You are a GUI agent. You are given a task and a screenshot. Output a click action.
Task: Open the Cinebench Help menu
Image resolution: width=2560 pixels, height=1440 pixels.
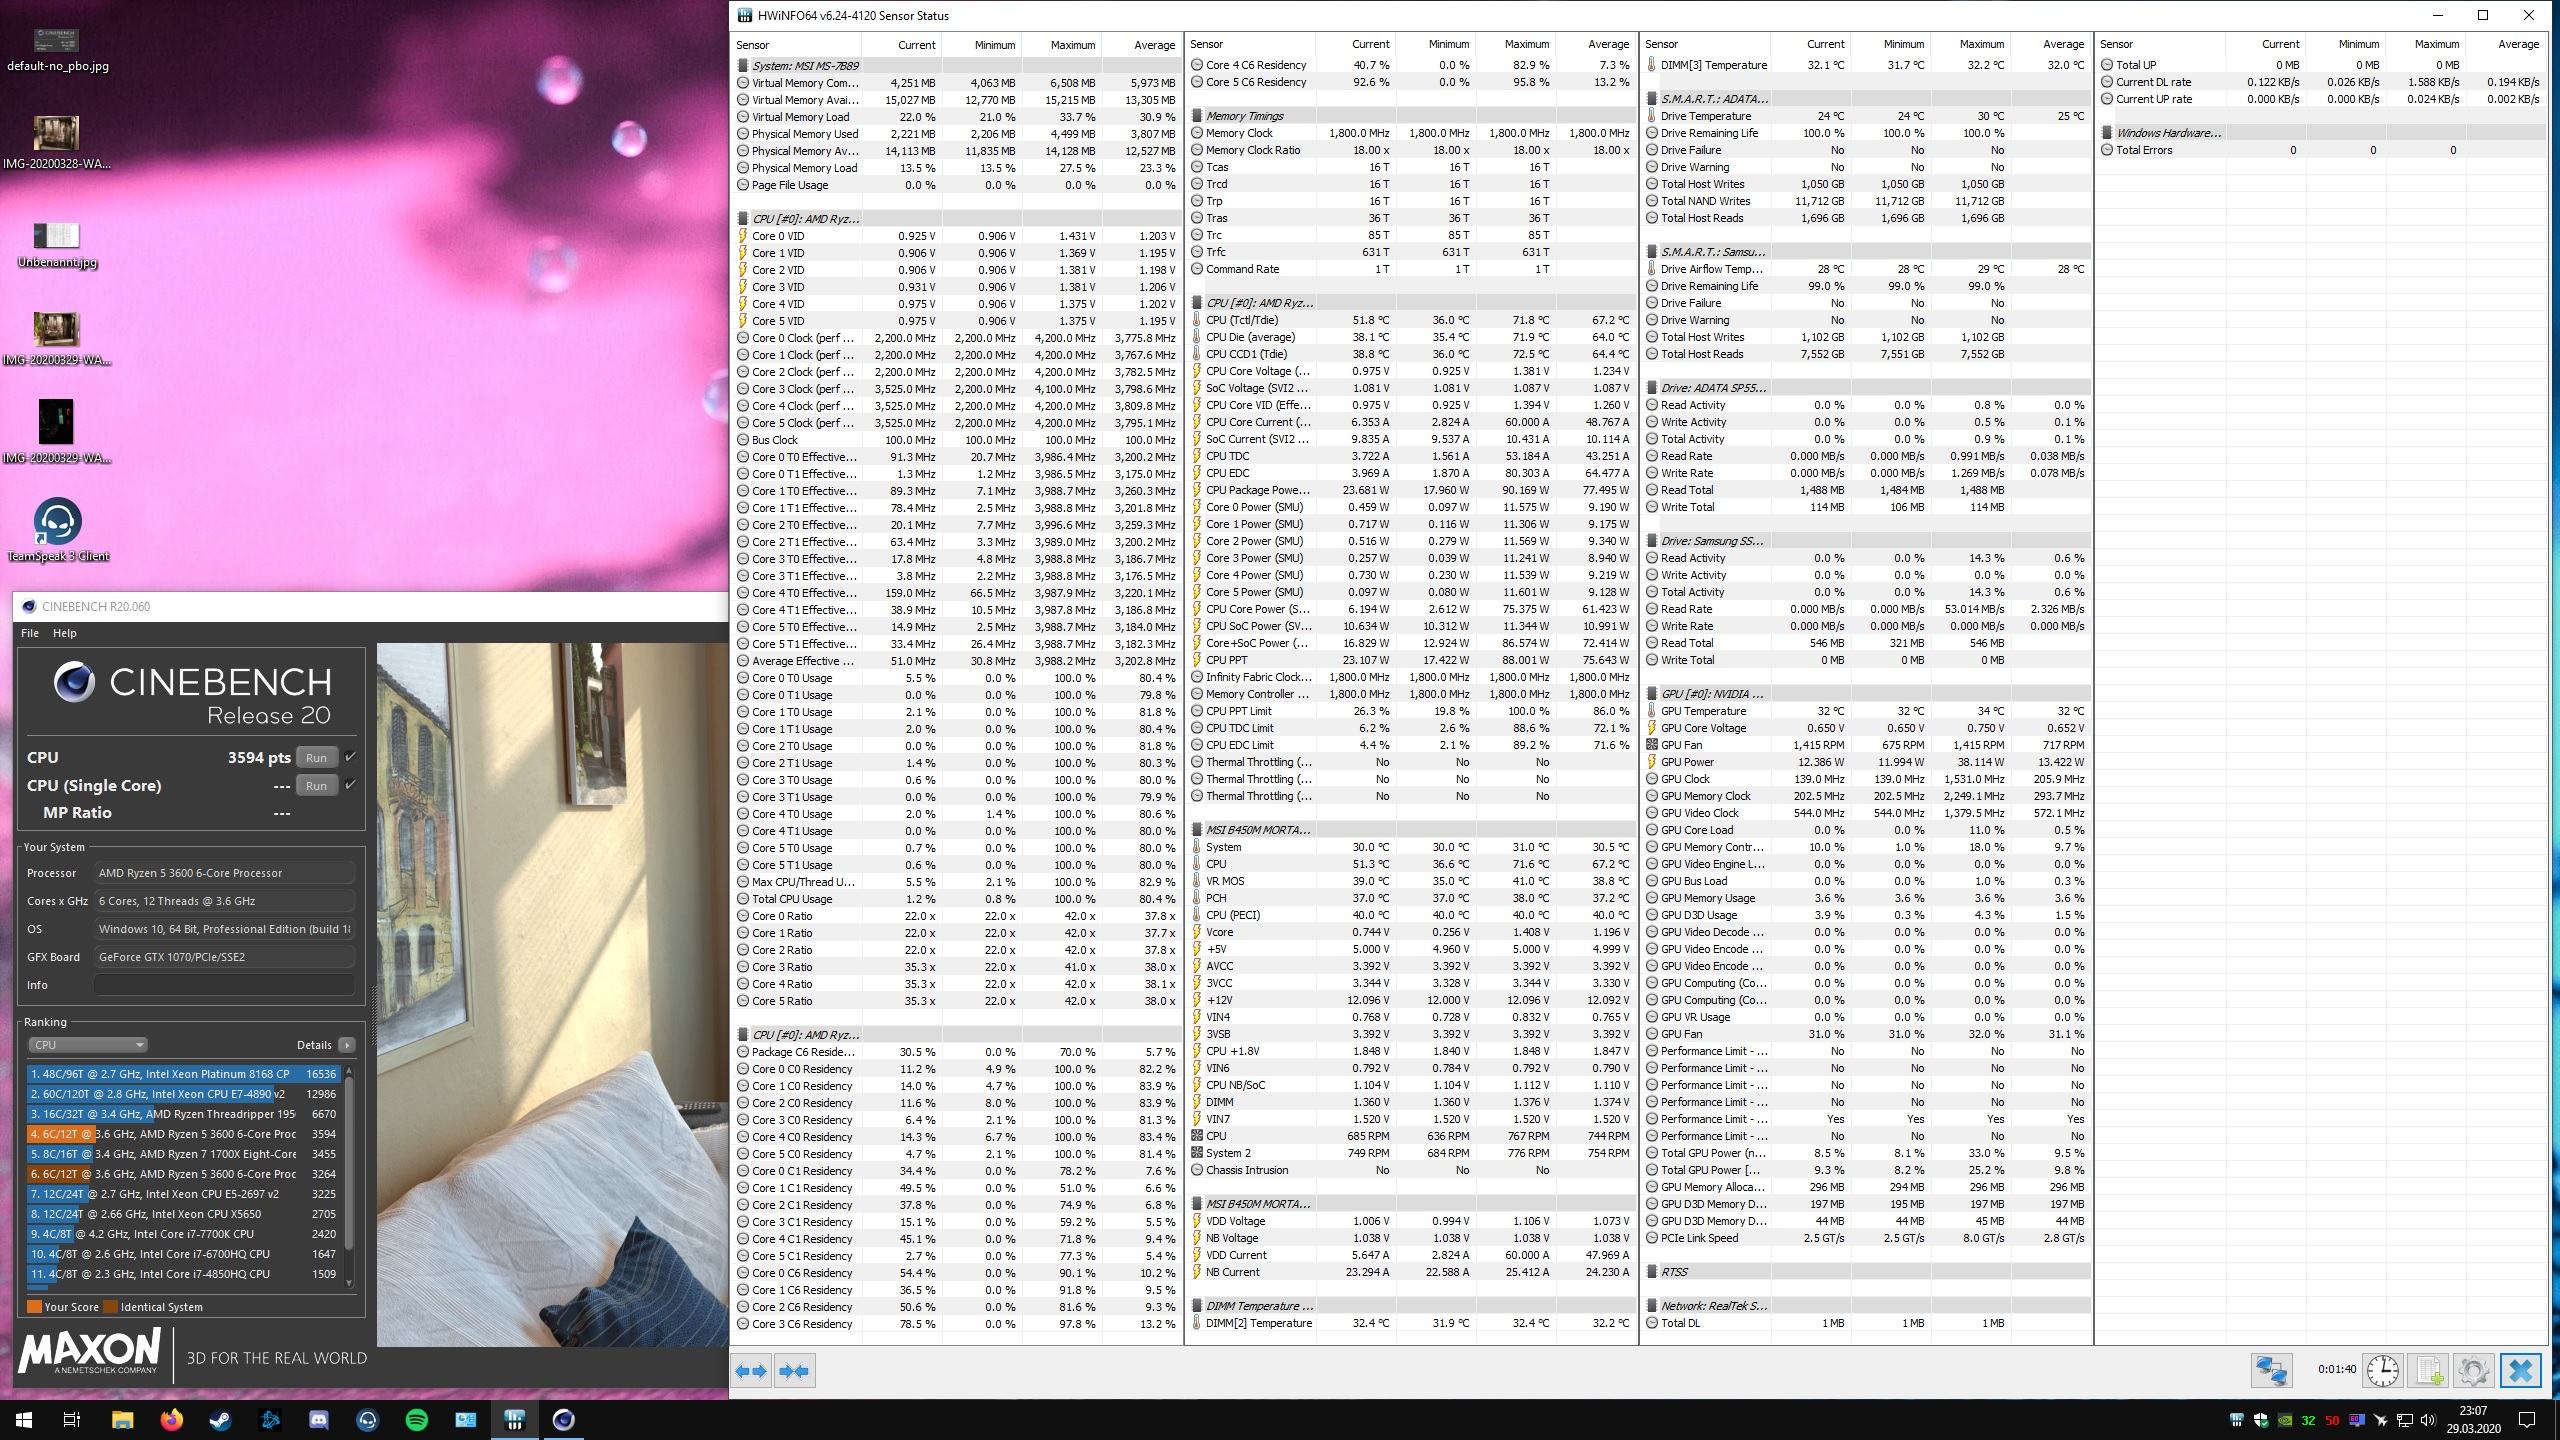point(64,633)
